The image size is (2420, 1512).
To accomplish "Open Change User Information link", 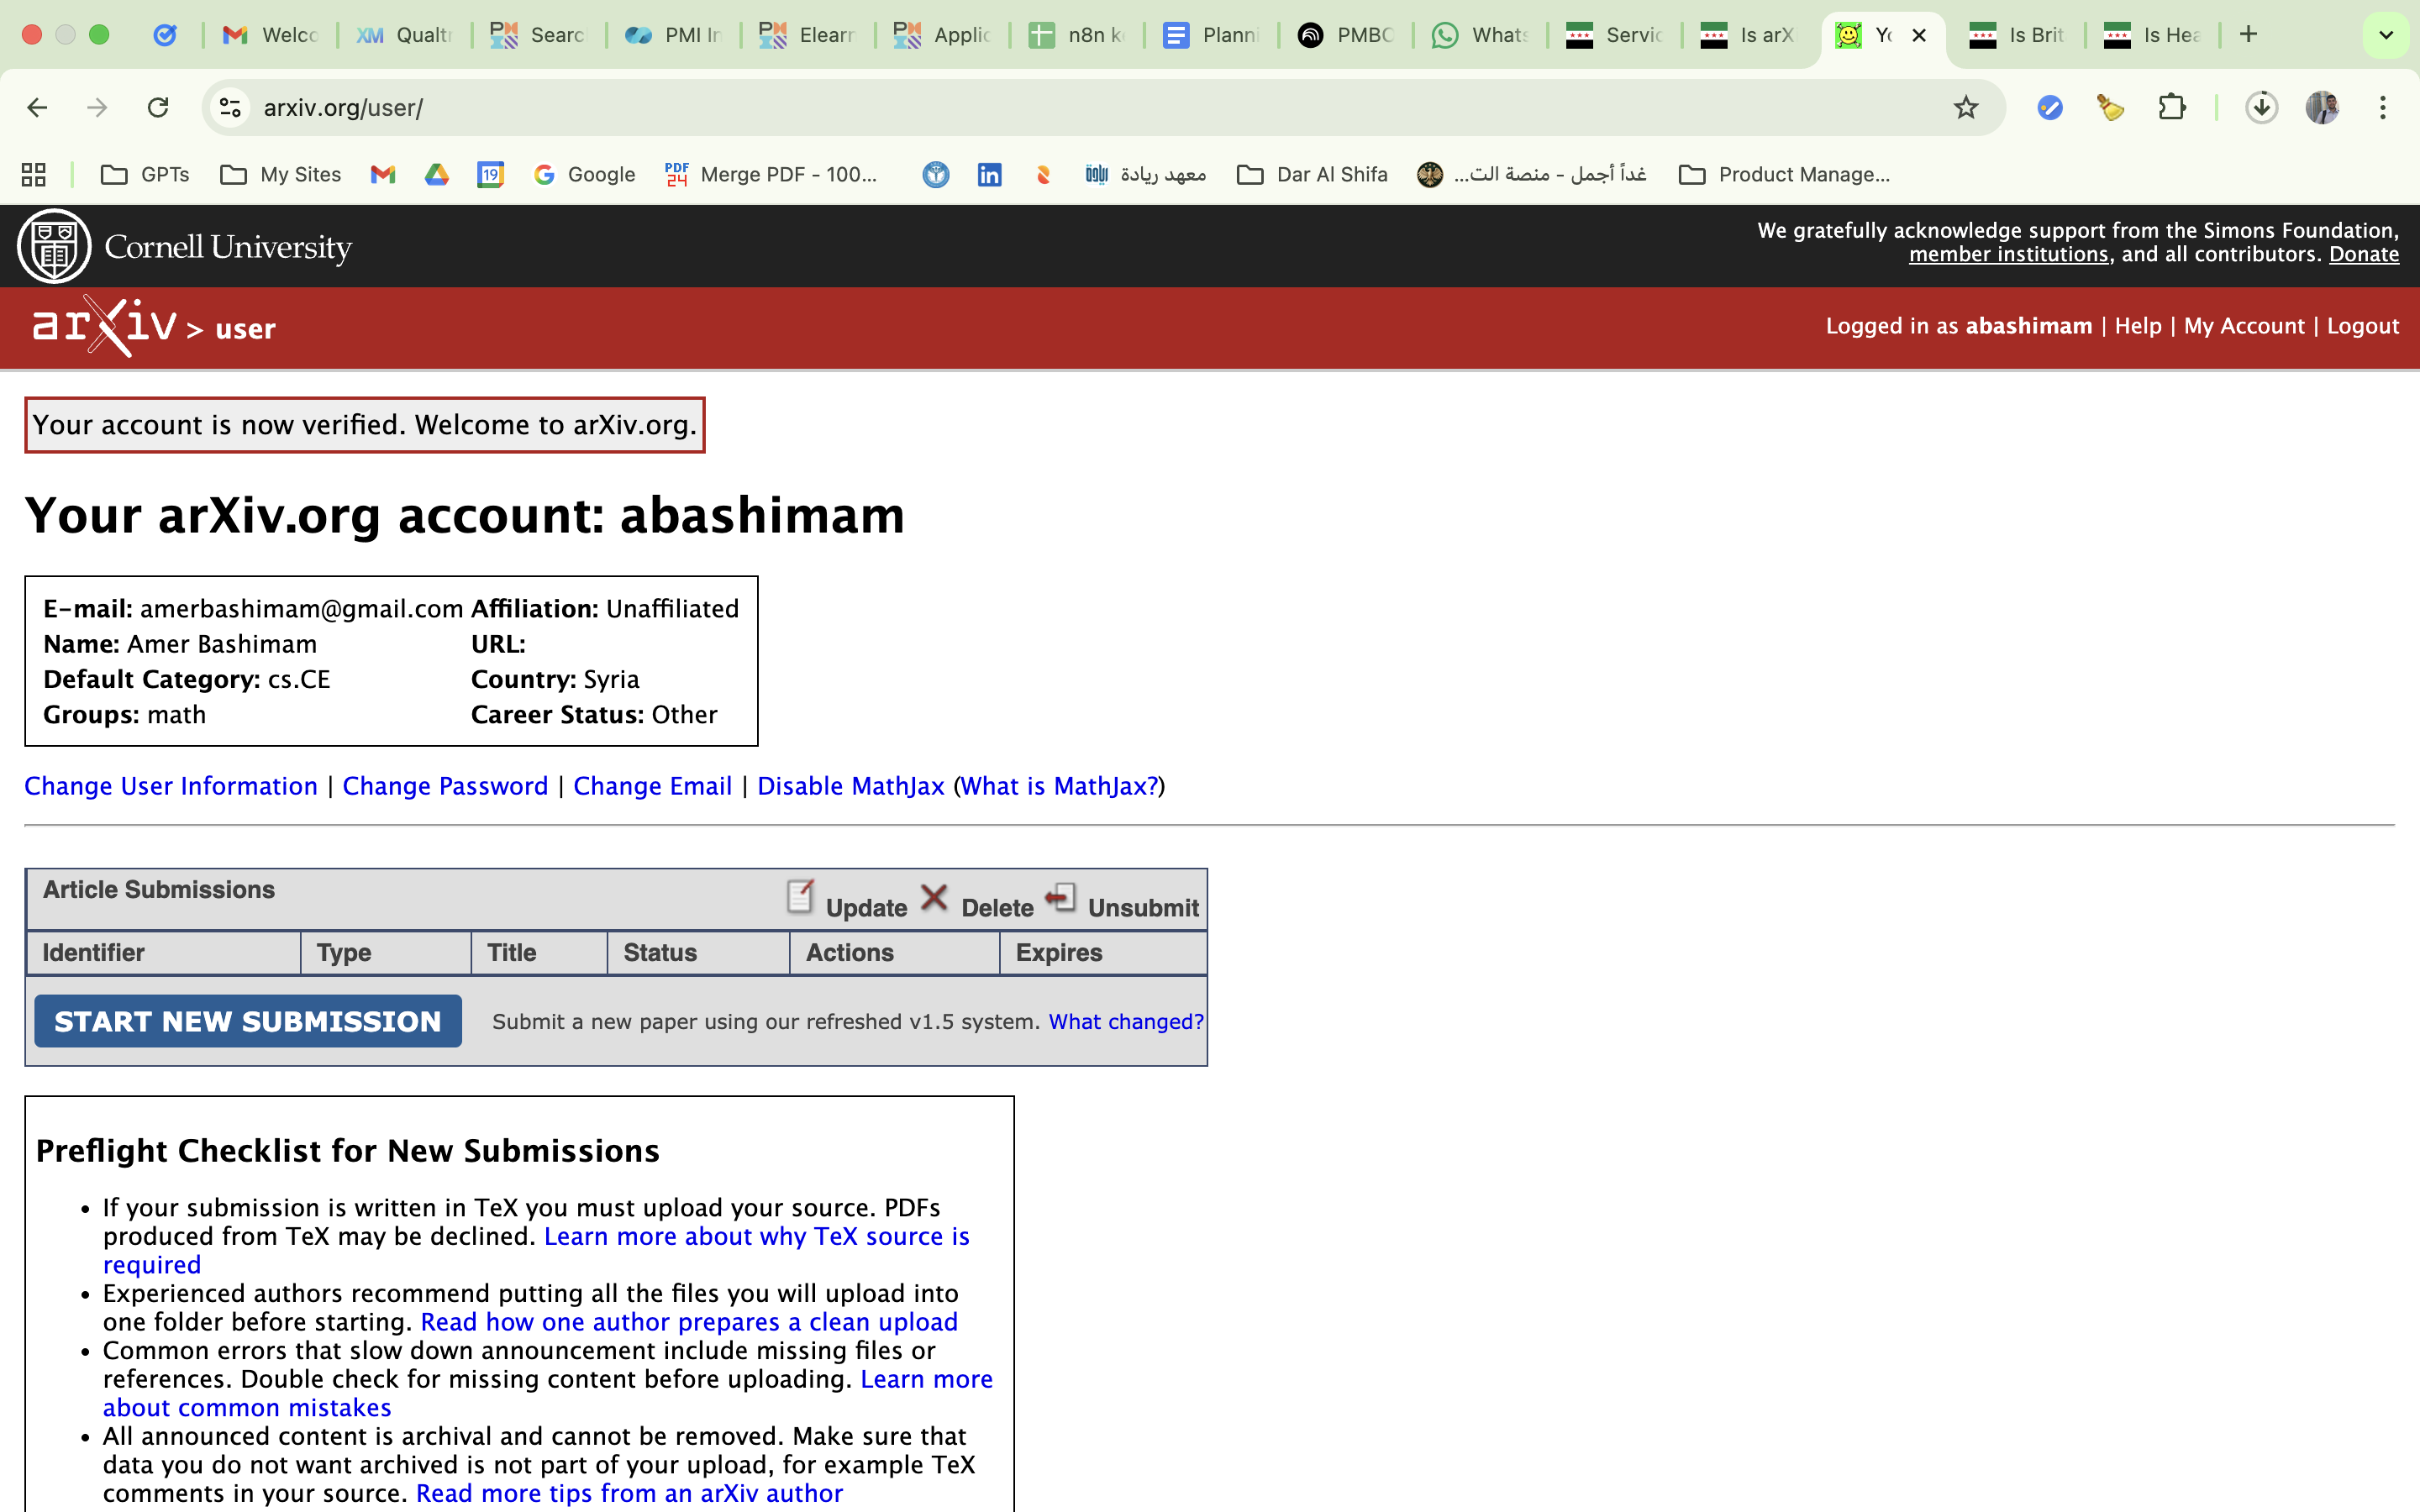I will pos(171,786).
